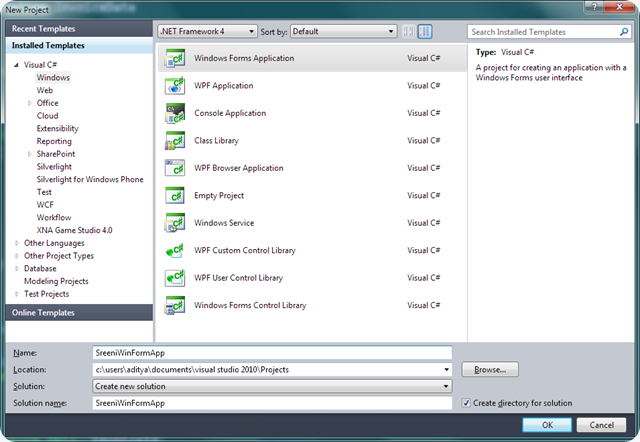The height and width of the screenshot is (442, 640).
Task: Click the dialog help question mark button
Action: [594, 7]
